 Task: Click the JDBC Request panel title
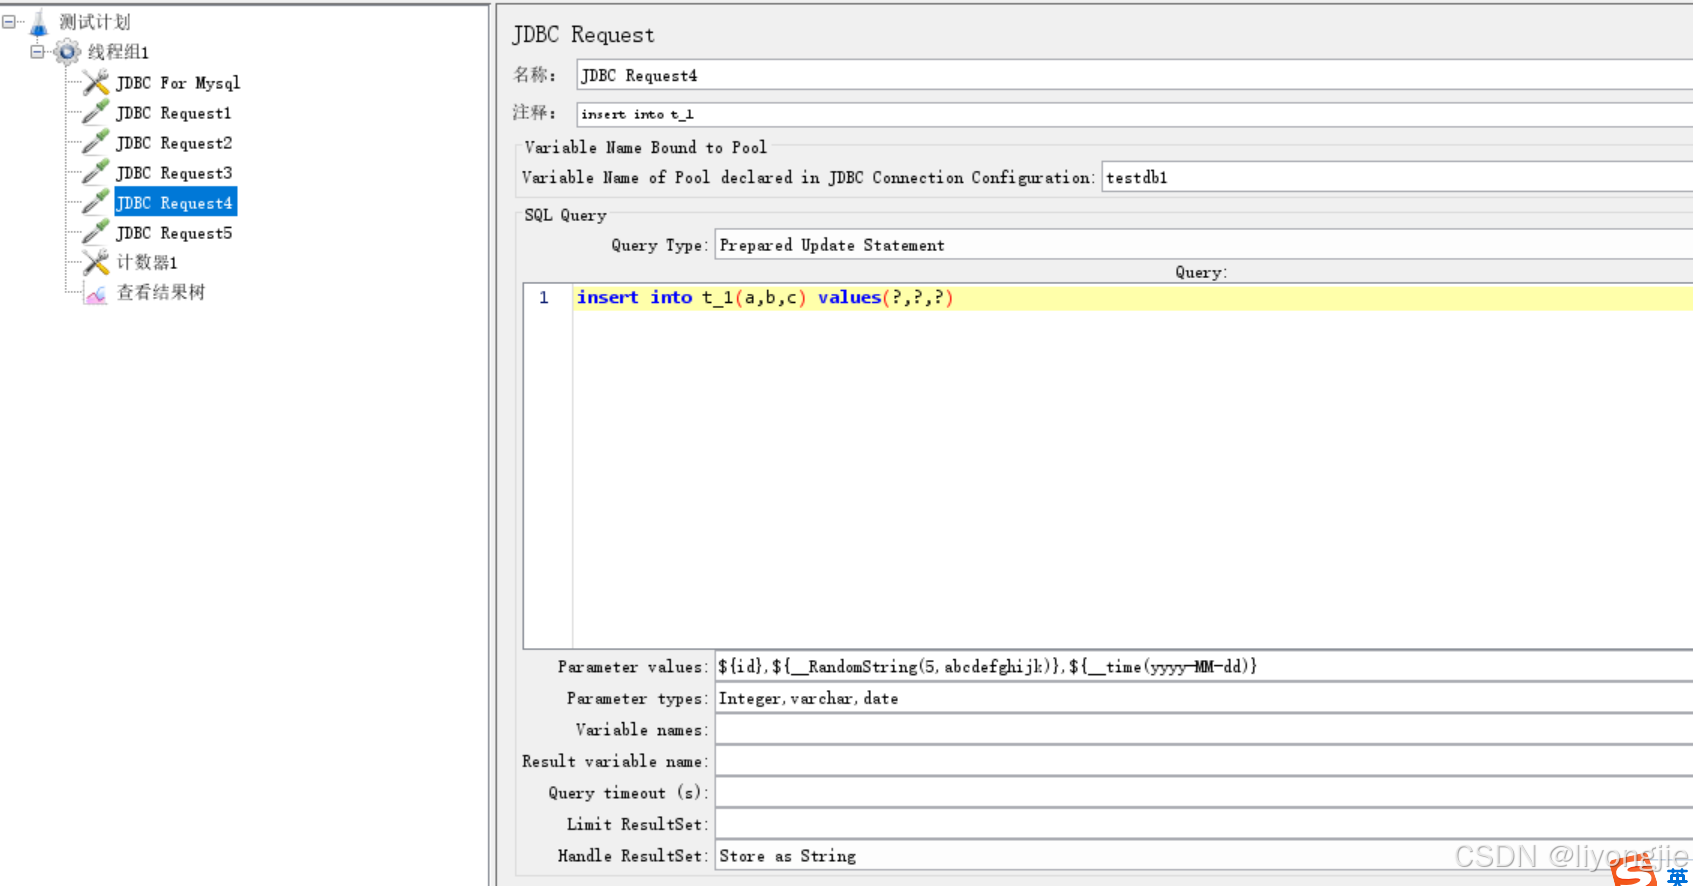(584, 35)
